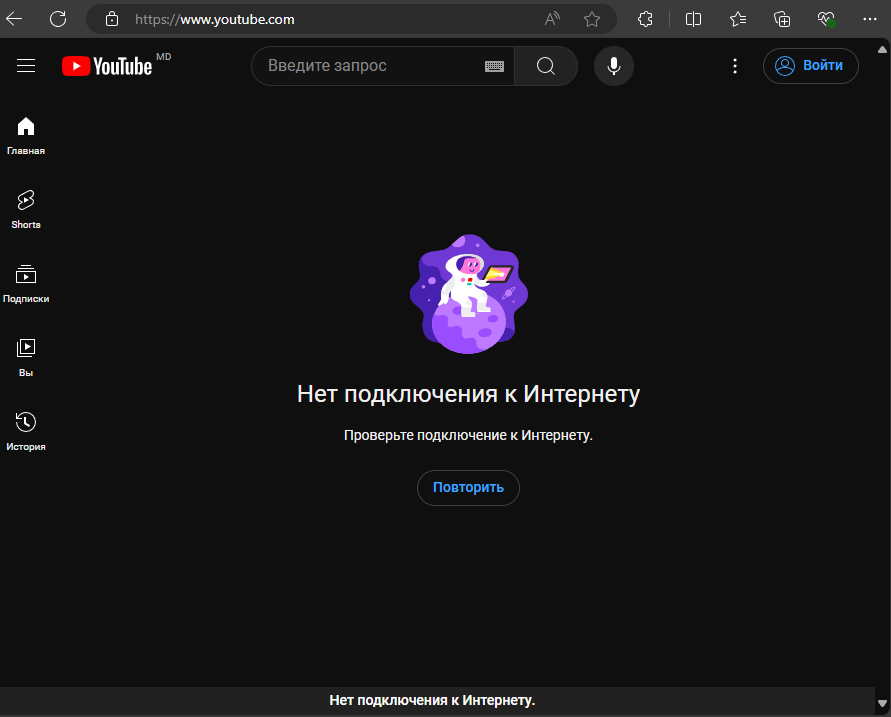Start voice search with the microphone
Image resolution: width=891 pixels, height=717 pixels.
point(614,66)
